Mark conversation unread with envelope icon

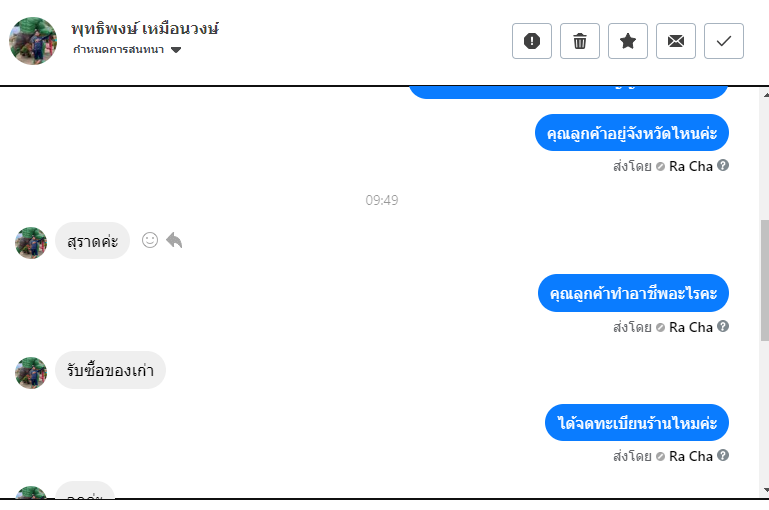point(676,41)
